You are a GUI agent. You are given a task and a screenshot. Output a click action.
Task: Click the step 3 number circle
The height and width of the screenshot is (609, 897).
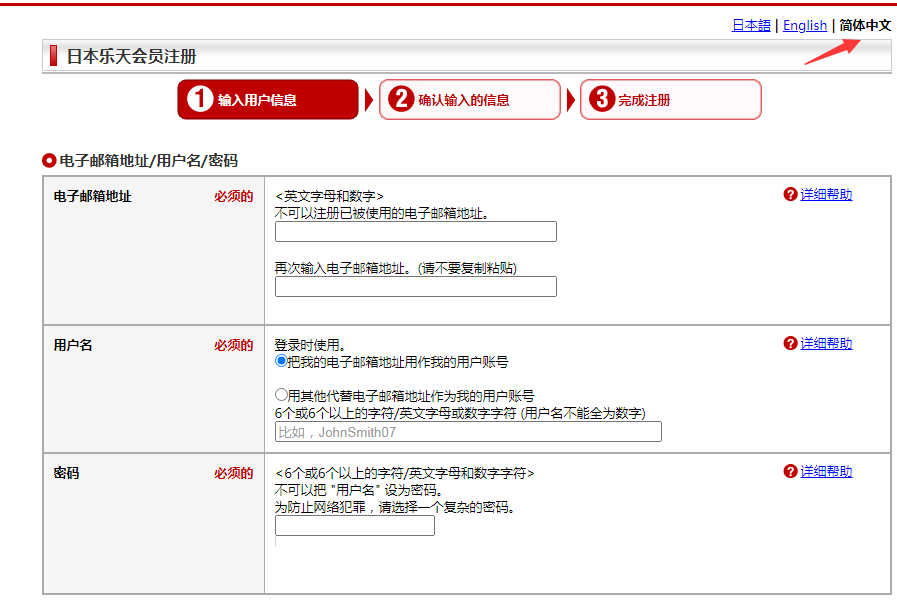point(601,100)
